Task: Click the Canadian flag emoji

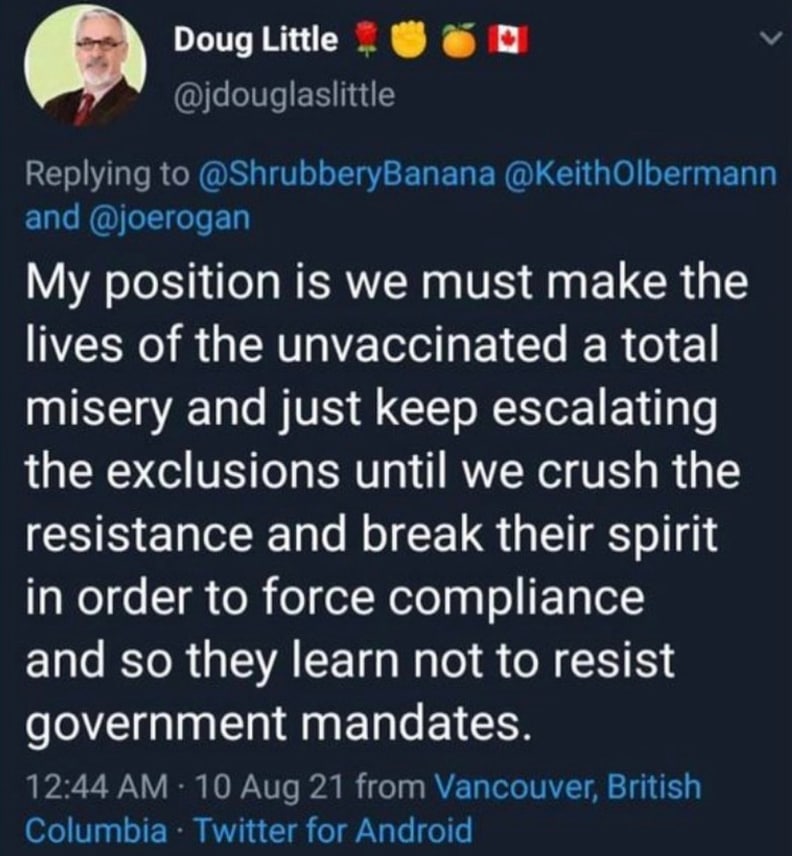Action: pos(507,40)
